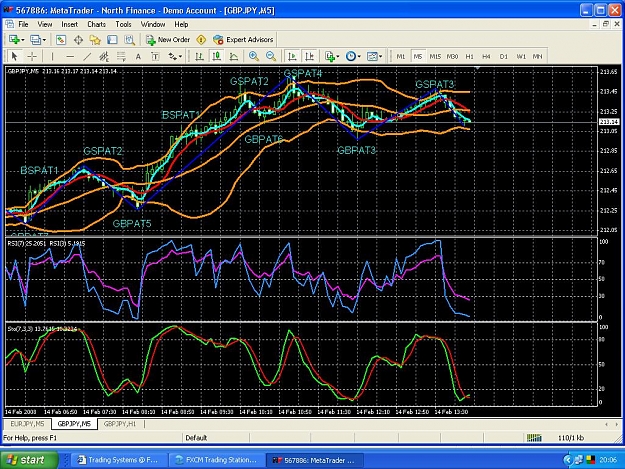Set timeframe to M30

click(452, 57)
